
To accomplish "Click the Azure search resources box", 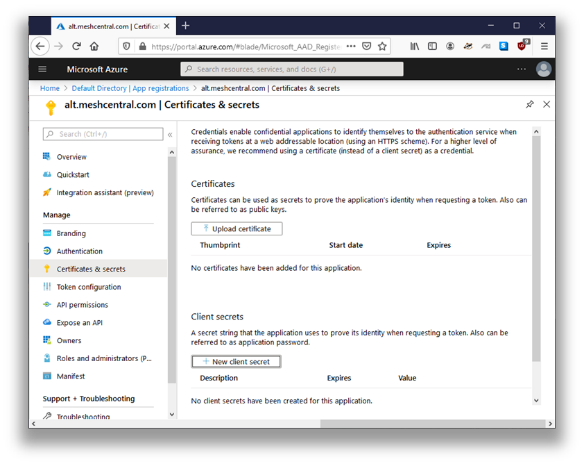I will click(292, 69).
